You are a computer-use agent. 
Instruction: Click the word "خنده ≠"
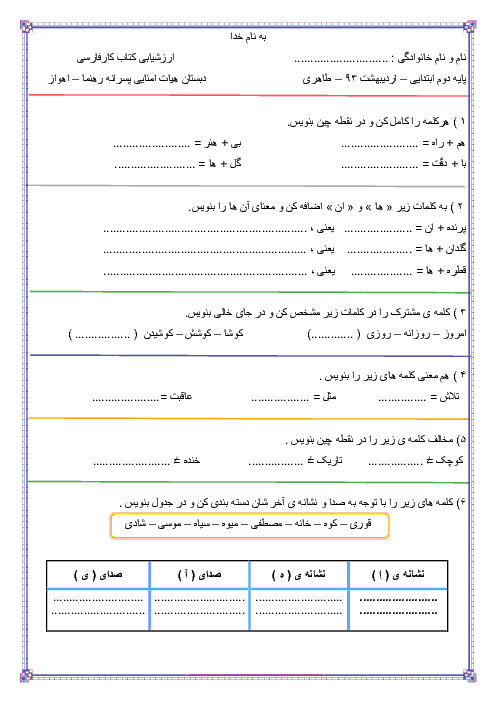187,461
